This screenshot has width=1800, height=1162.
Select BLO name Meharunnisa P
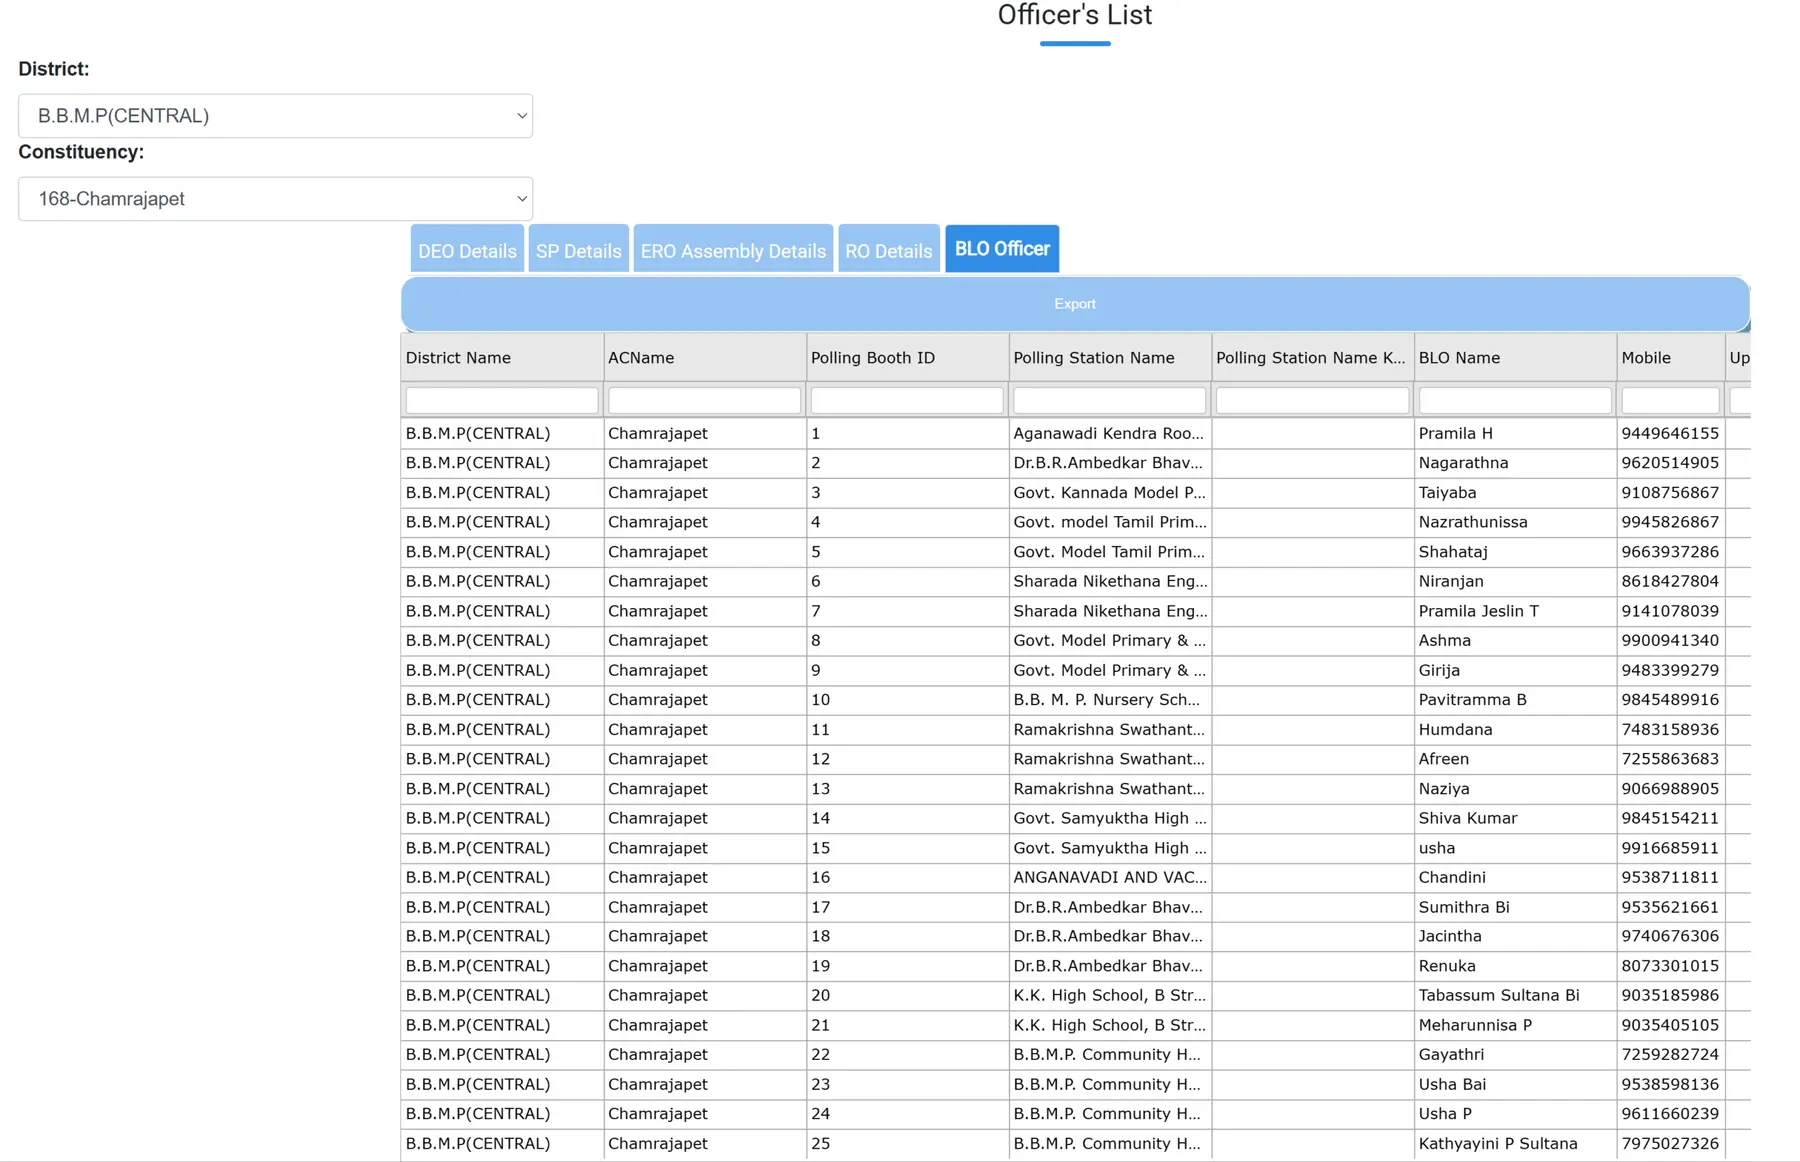(x=1475, y=1025)
